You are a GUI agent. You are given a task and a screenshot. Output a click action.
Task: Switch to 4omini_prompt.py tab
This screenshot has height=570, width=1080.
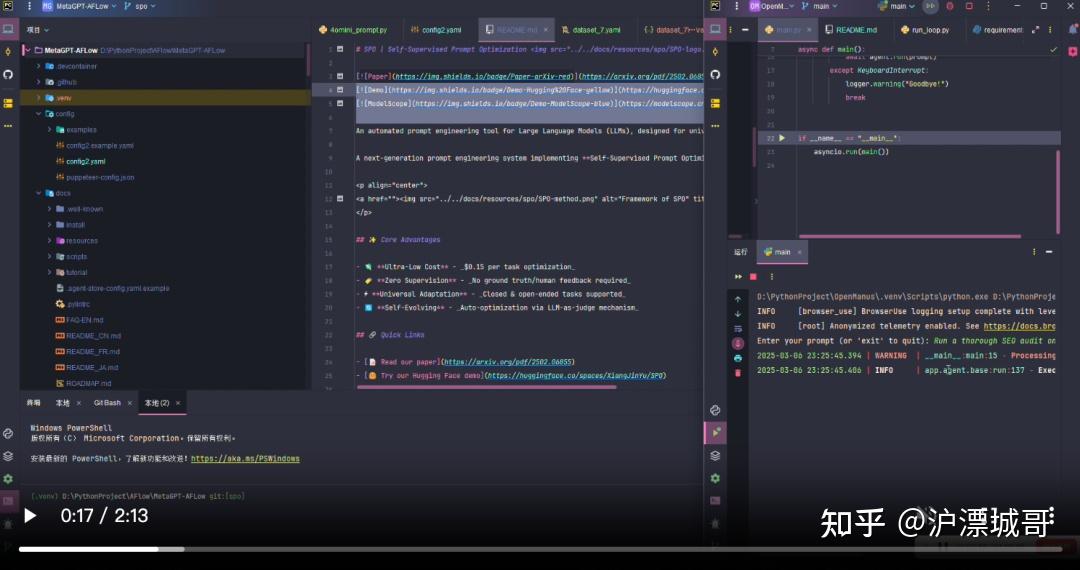pos(353,30)
